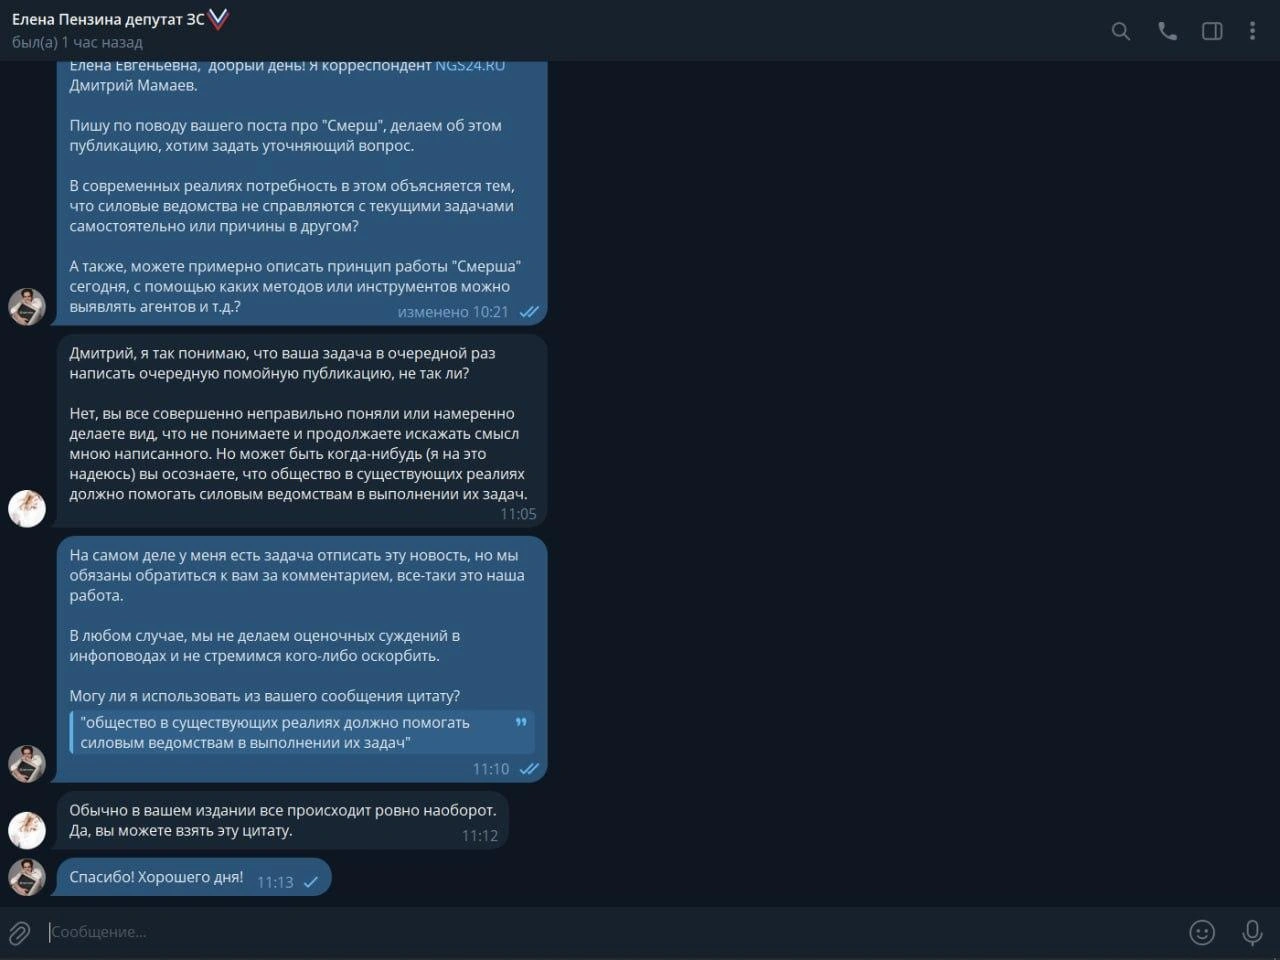Click the message input field

610,932
